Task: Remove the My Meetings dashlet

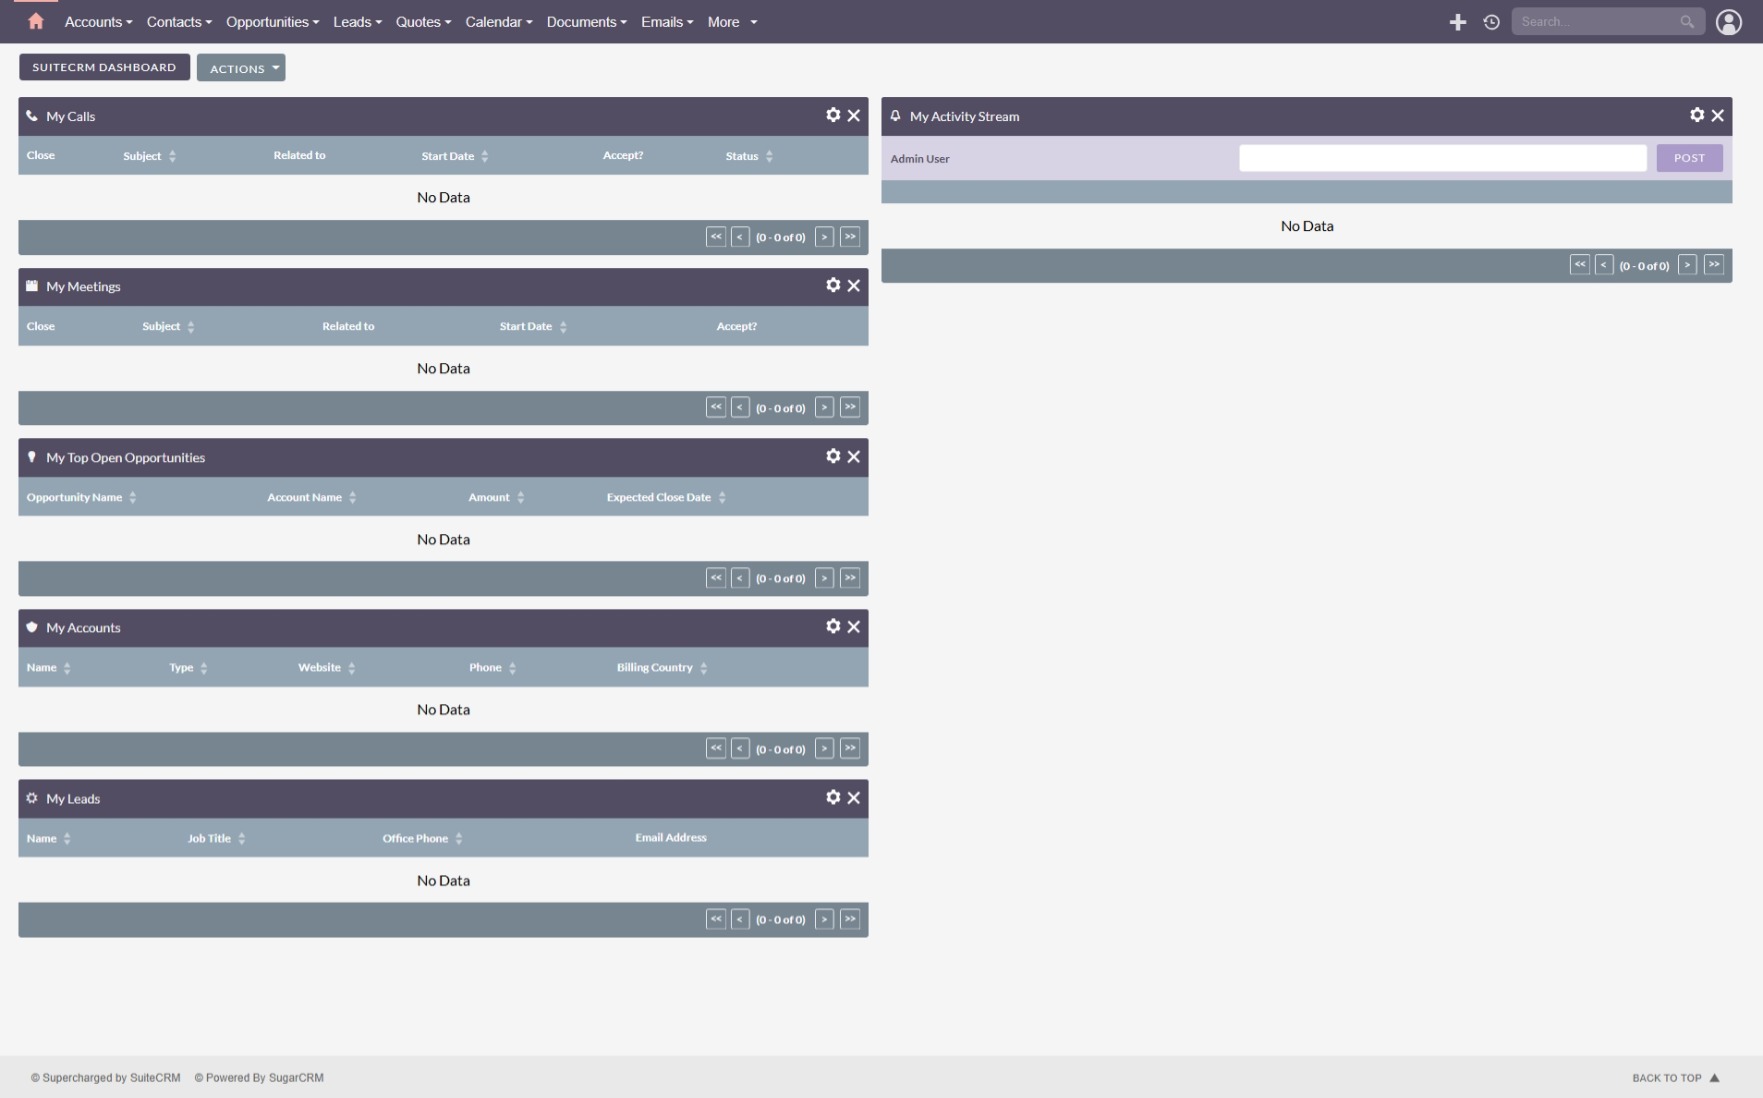Action: tap(854, 286)
